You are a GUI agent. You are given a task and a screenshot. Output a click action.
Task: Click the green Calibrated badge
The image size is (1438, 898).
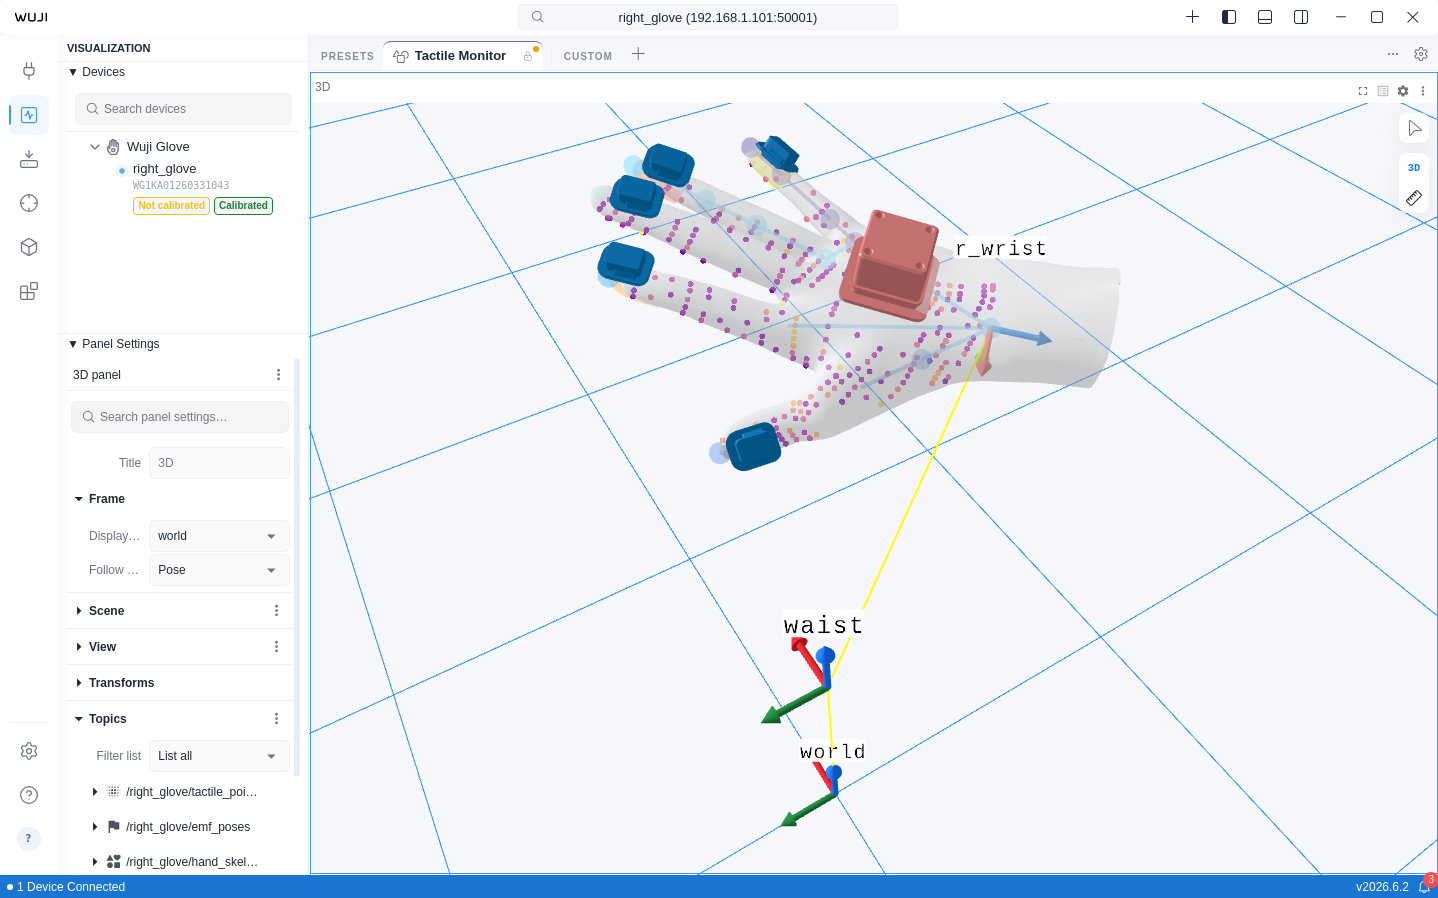(243, 206)
